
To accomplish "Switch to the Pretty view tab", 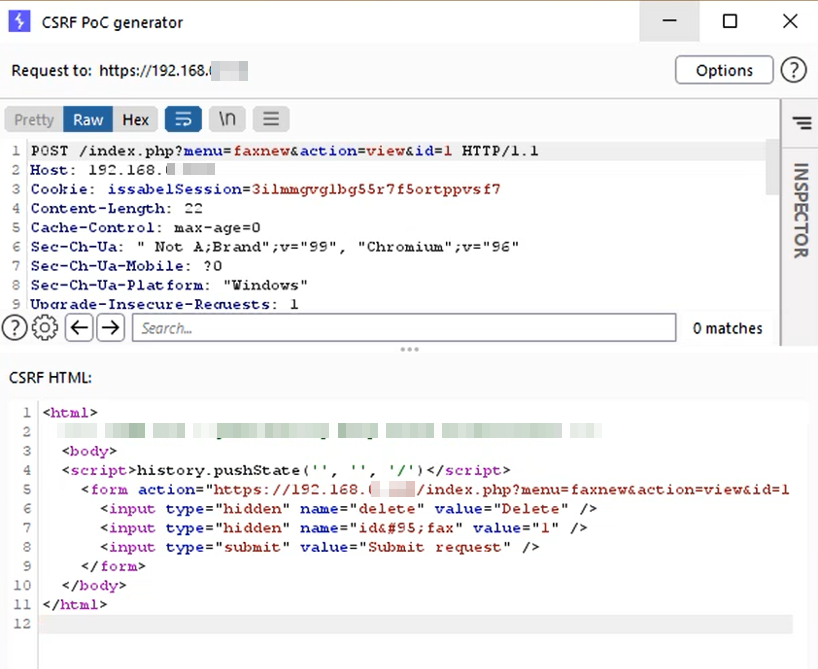I will click(34, 120).
